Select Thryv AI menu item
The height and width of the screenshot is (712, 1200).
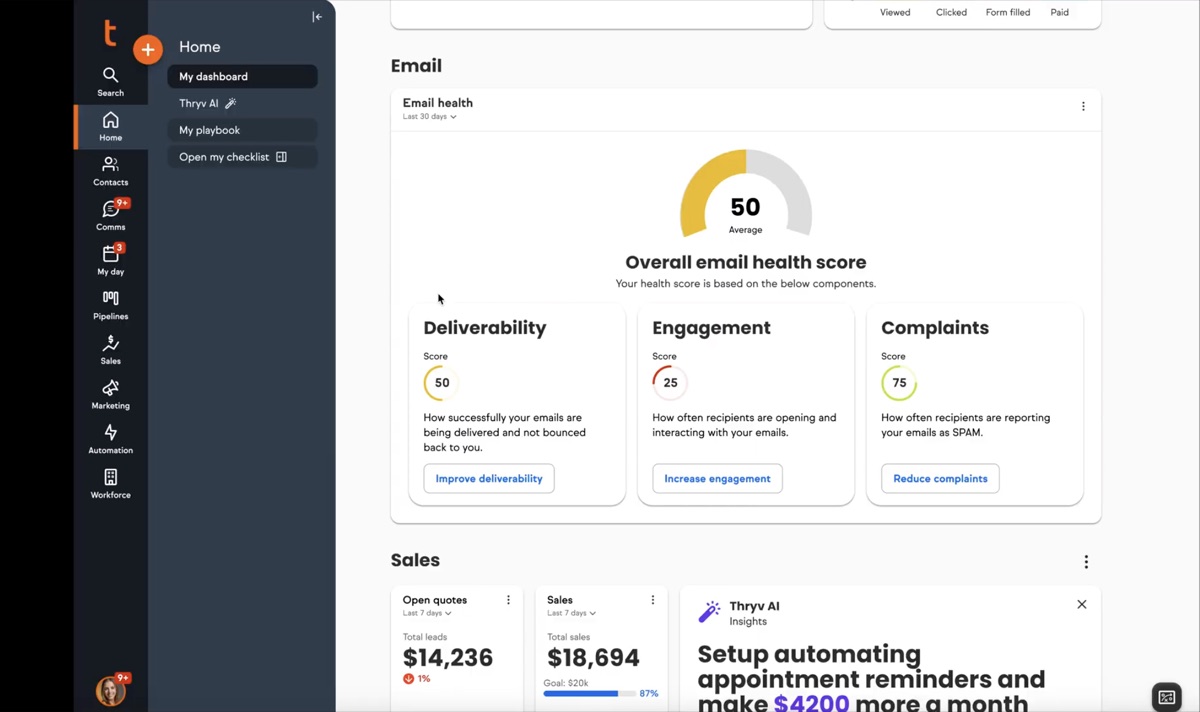(243, 103)
